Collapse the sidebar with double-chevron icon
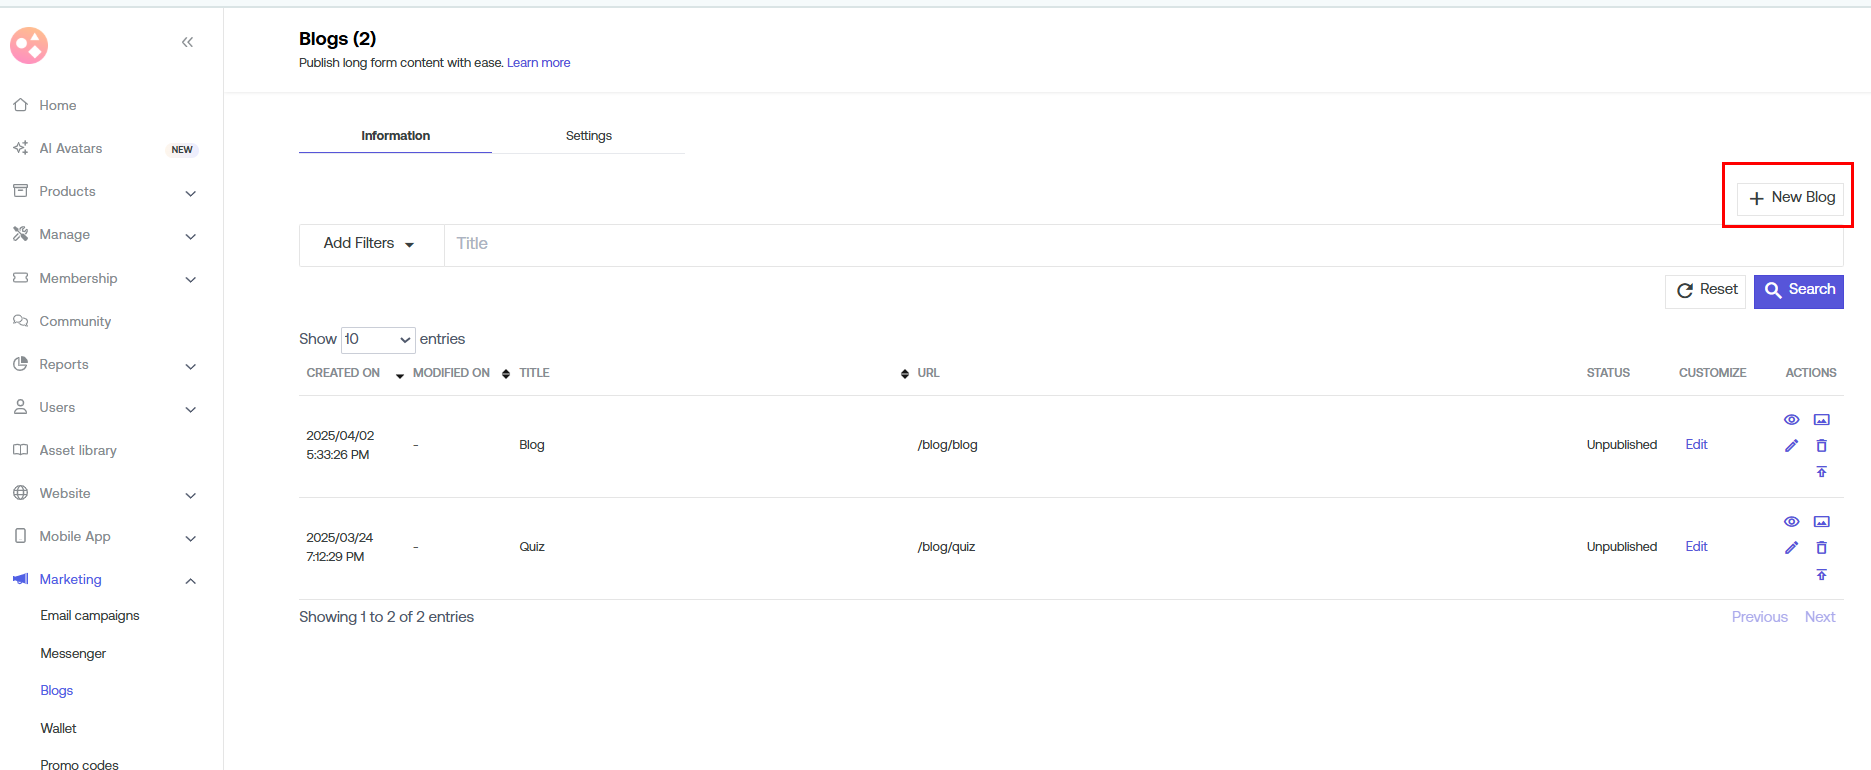 pyautogui.click(x=187, y=42)
